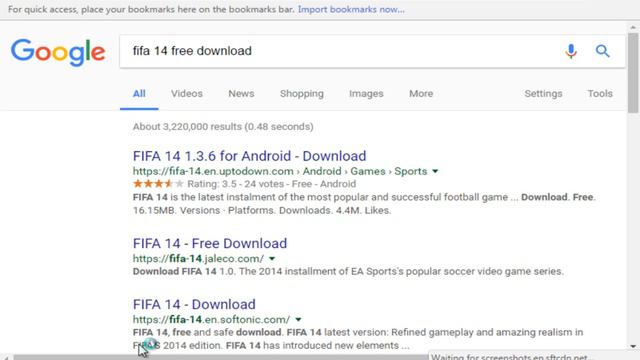Open the More search categories menu

coord(421,93)
